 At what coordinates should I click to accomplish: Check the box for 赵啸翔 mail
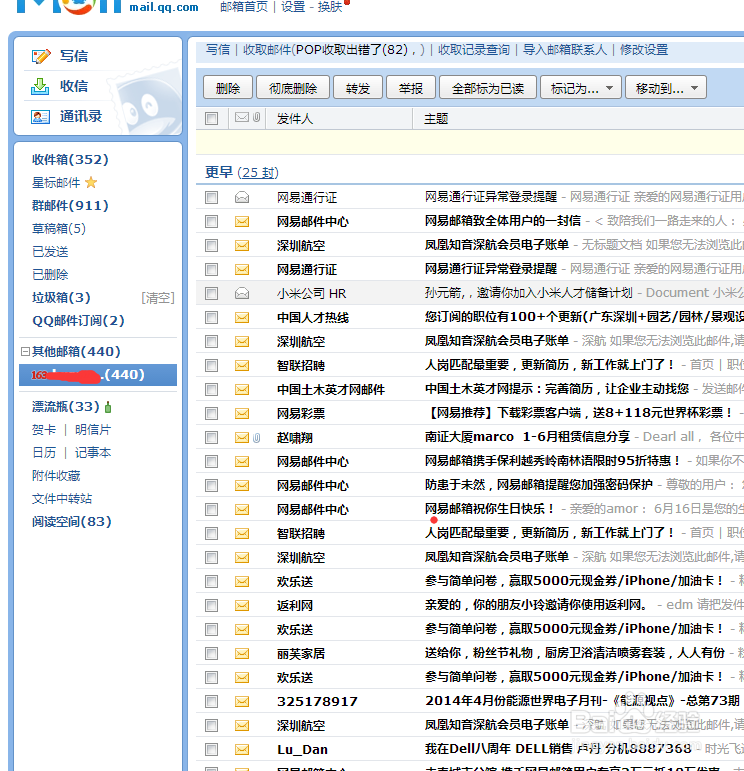click(211, 438)
